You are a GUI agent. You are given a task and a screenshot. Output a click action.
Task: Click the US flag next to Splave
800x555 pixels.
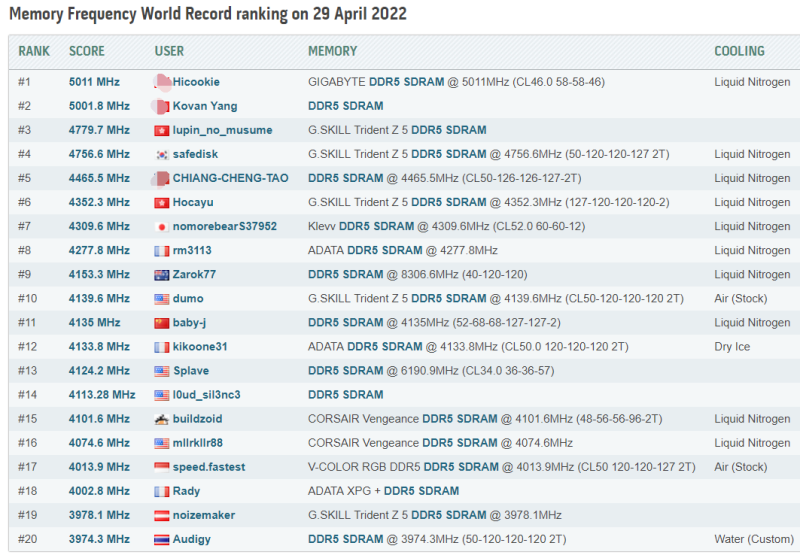[162, 371]
